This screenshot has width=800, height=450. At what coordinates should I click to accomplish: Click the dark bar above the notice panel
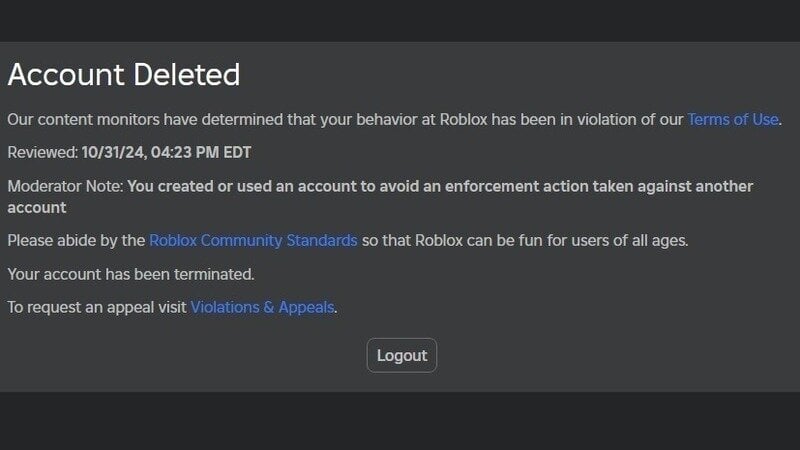coord(400,20)
